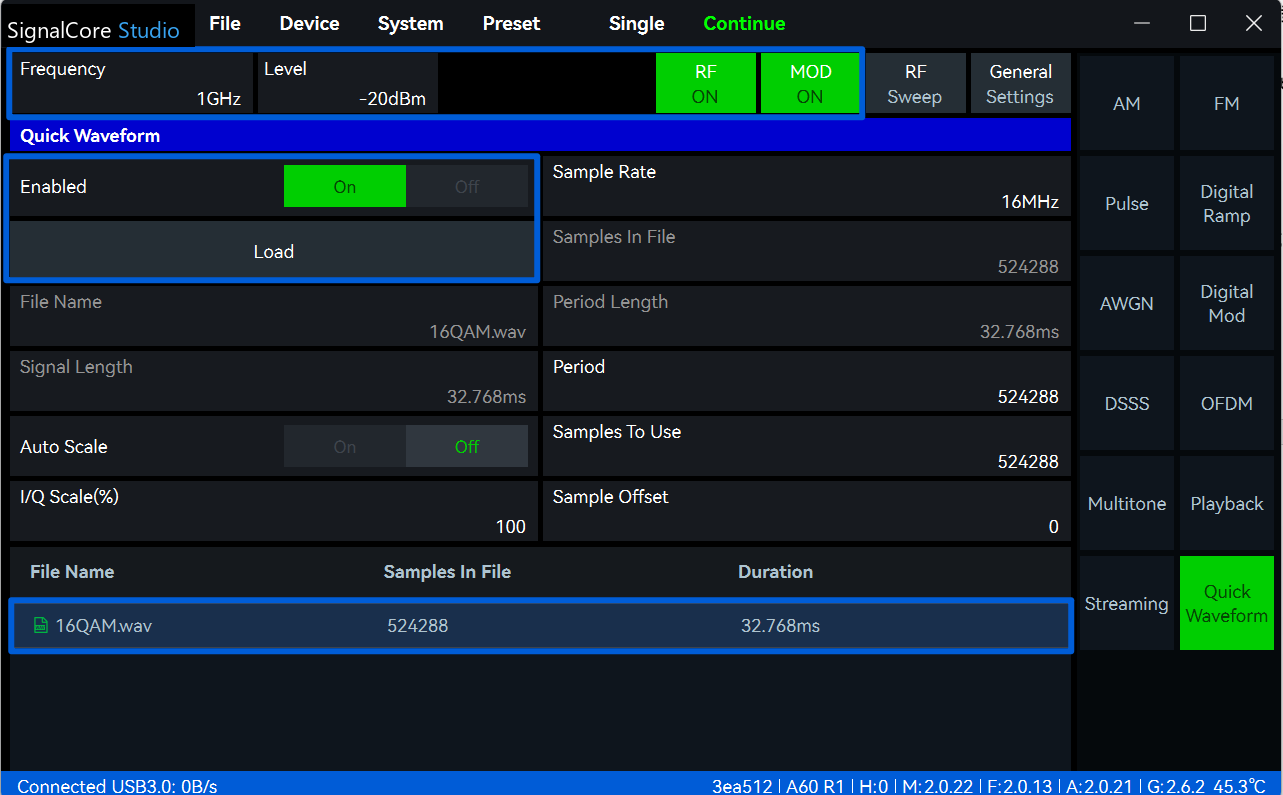This screenshot has width=1283, height=795.
Task: Click the File Name 16QAM.wav readout field
Action: pos(273,317)
